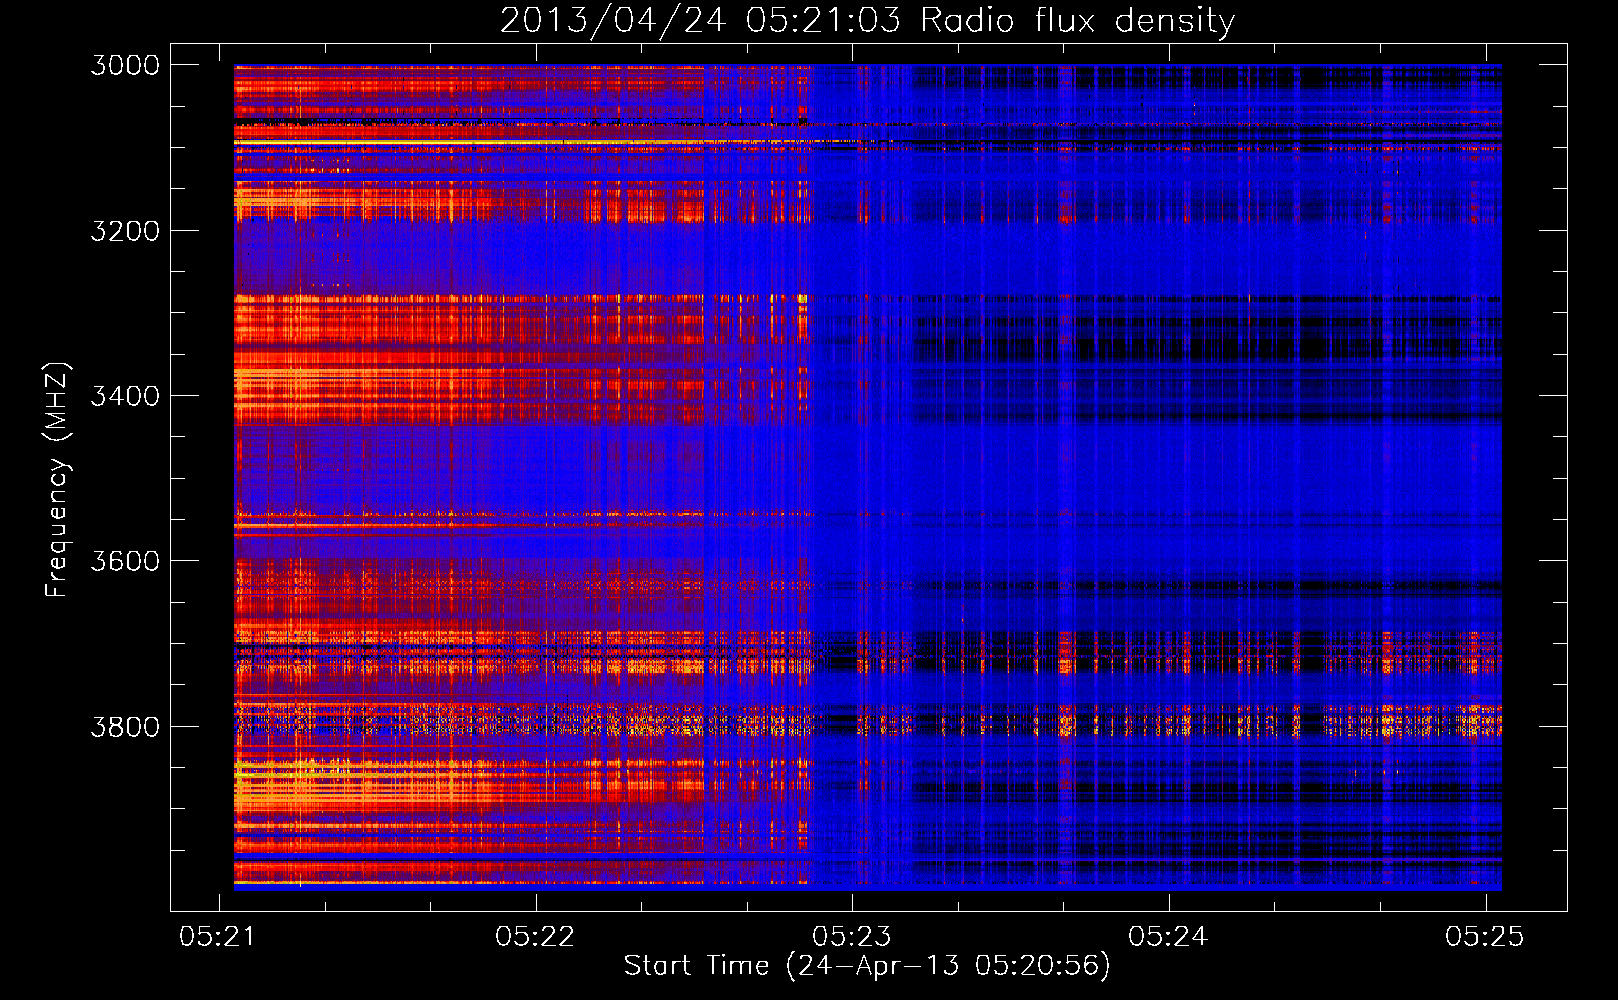Click the 05:23 time axis label

click(851, 936)
